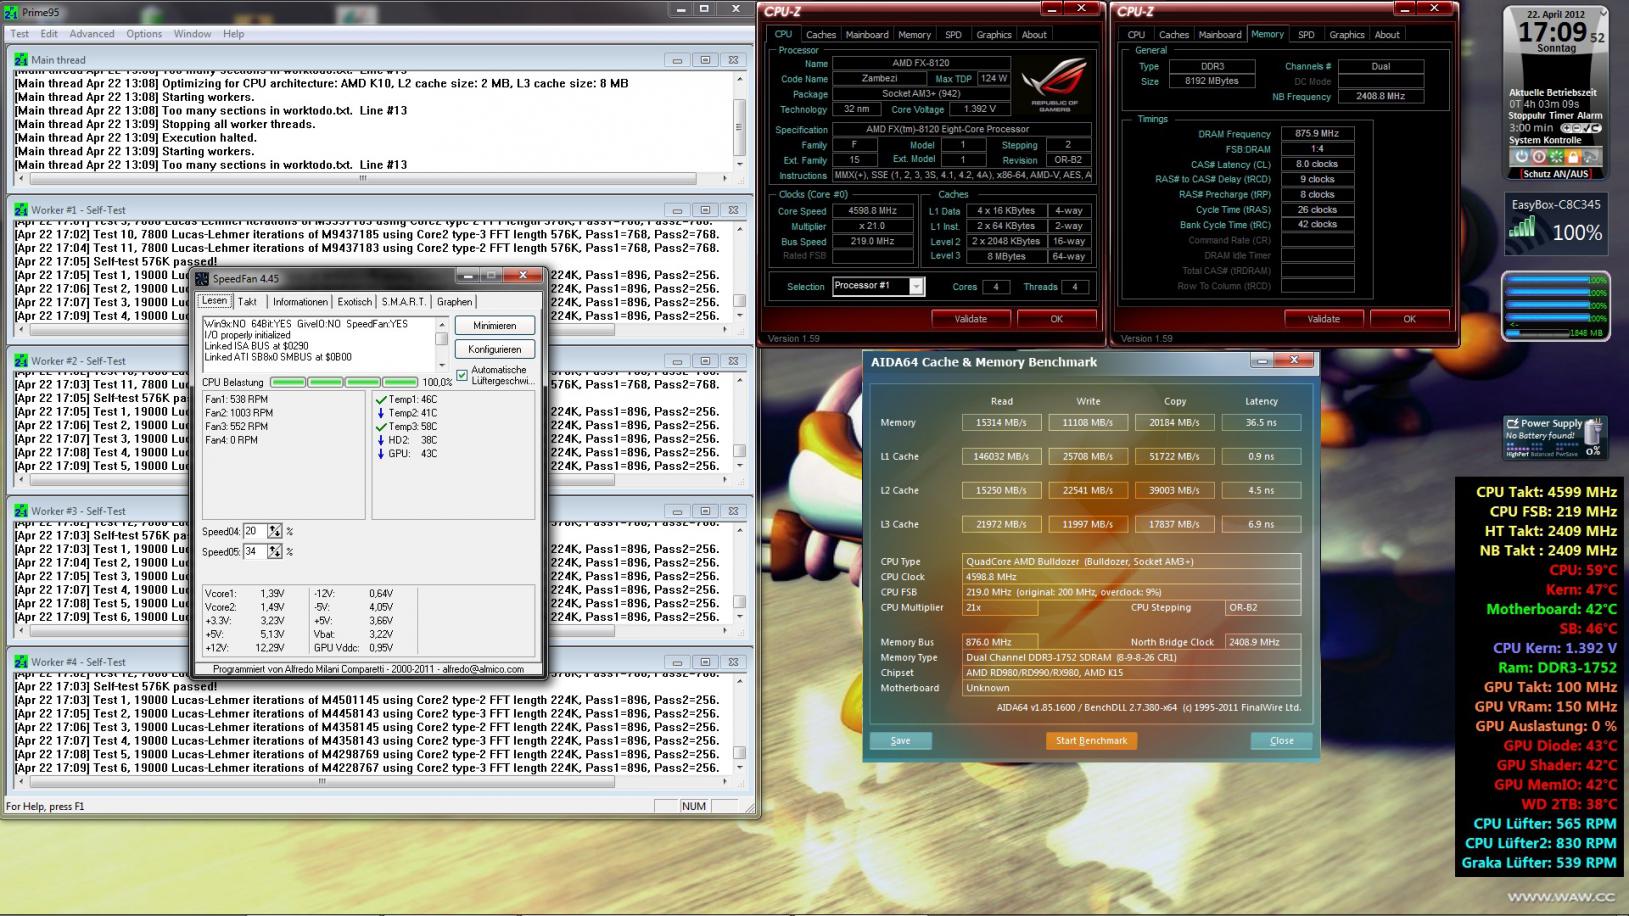Click the Main thread horizontal scrollbar
The height and width of the screenshot is (916, 1629).
(372, 179)
